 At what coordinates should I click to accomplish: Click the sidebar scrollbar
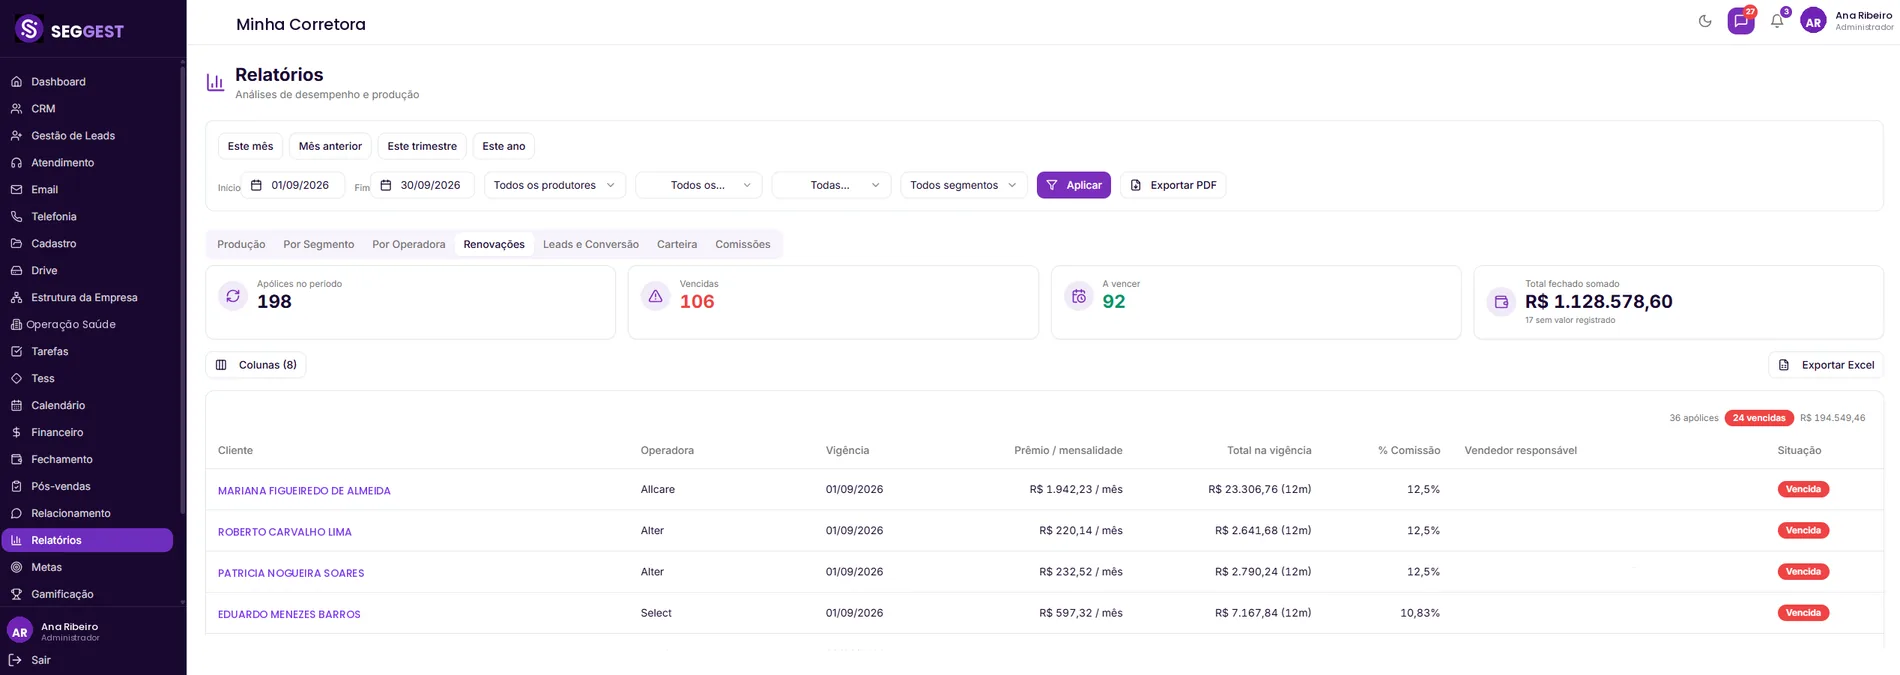[x=182, y=290]
